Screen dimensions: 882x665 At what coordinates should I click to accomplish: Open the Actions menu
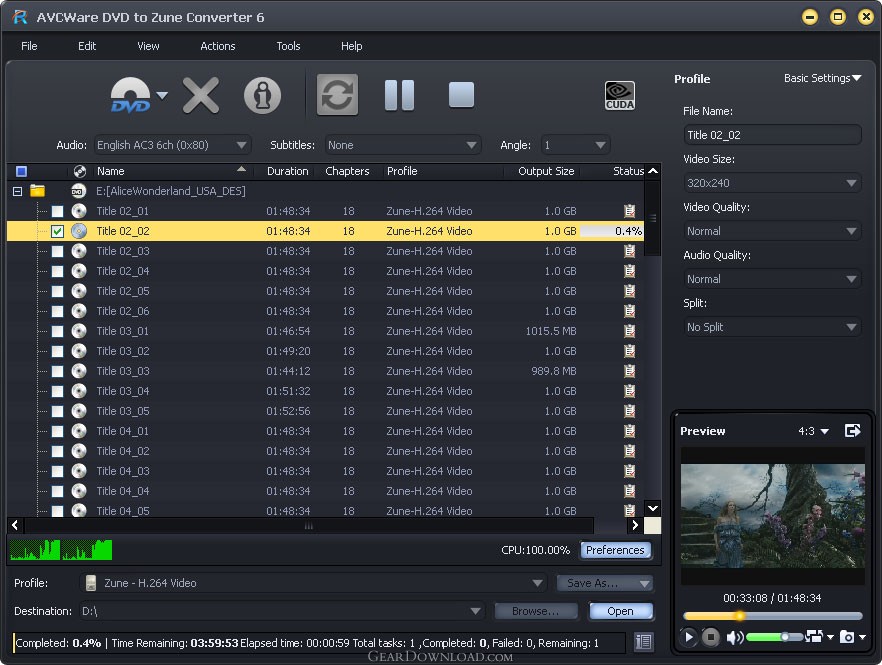pos(218,46)
